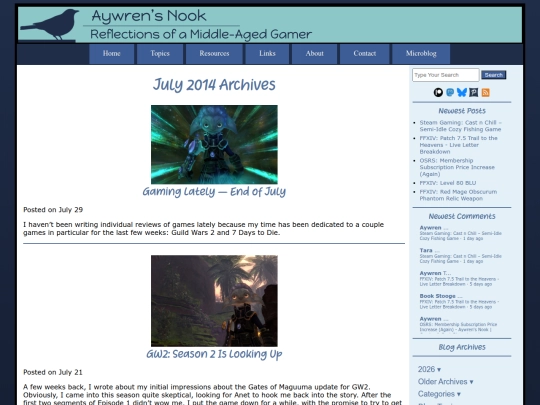Click the Blog Archives sidebar heading

point(462,347)
